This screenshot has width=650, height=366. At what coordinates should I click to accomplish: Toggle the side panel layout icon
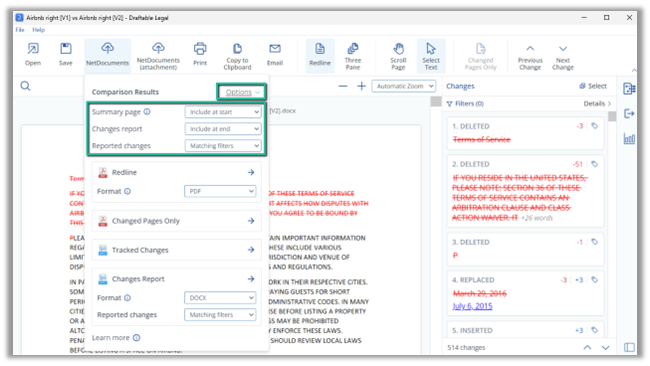pyautogui.click(x=629, y=347)
